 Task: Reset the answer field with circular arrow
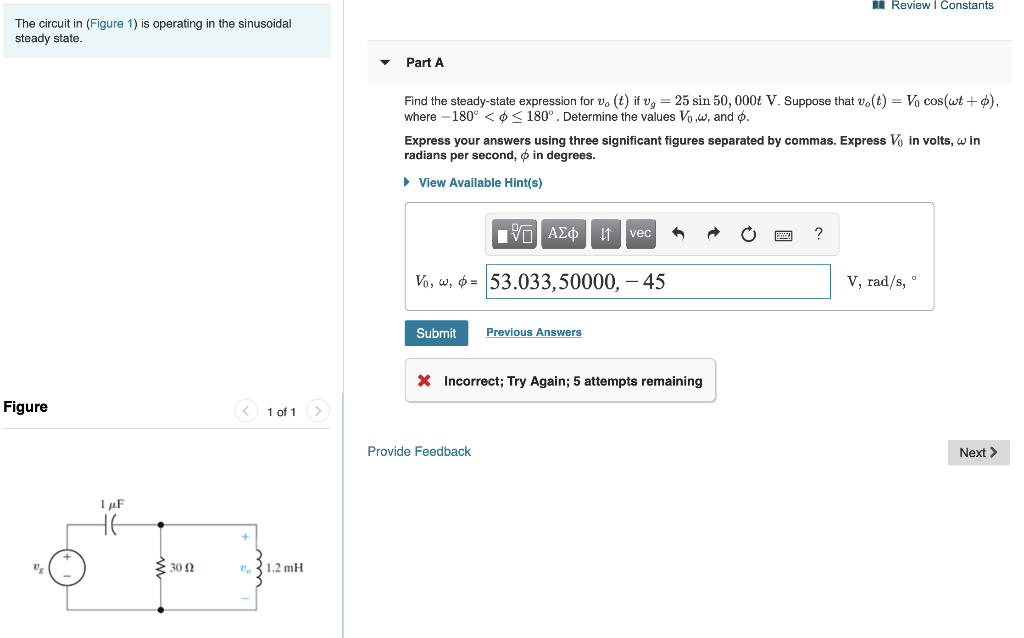(748, 234)
